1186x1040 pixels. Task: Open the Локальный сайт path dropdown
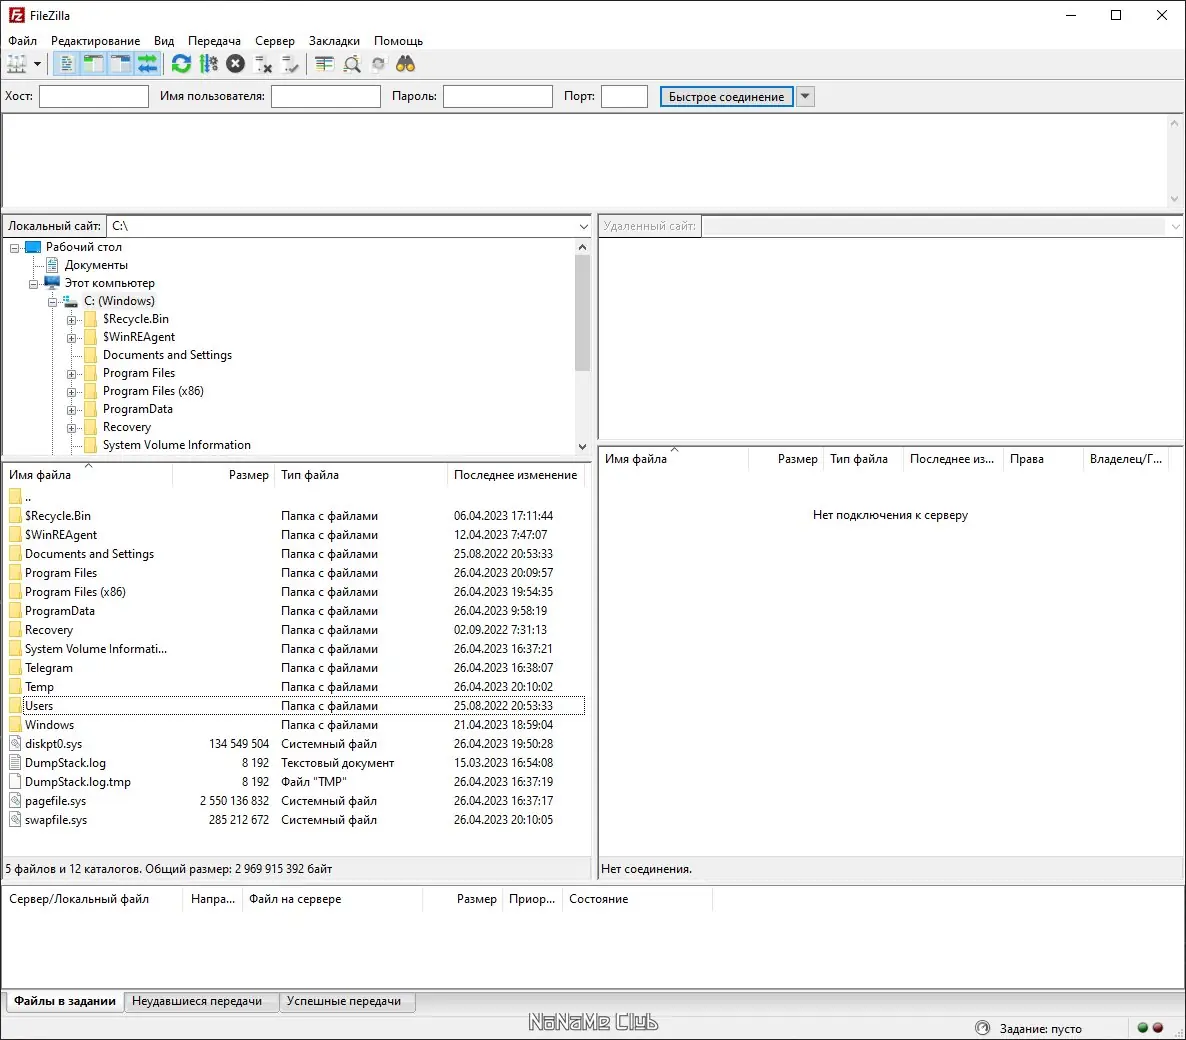coord(583,226)
